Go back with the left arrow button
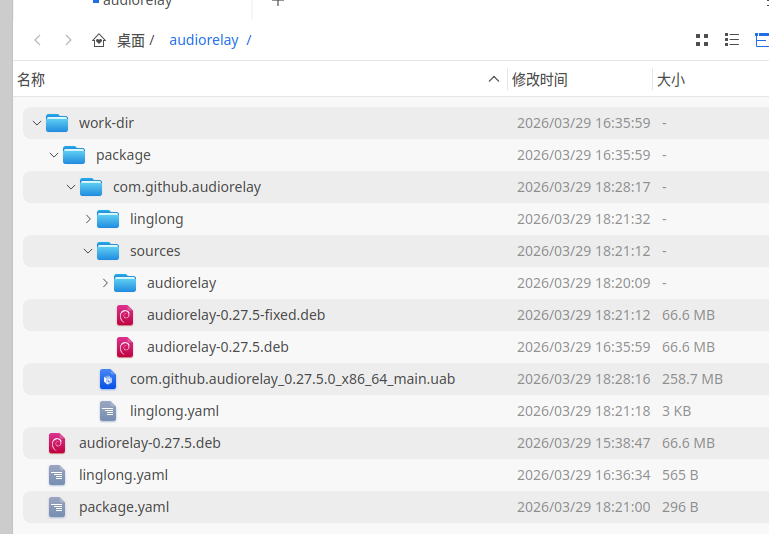The image size is (769, 534). pos(38,40)
